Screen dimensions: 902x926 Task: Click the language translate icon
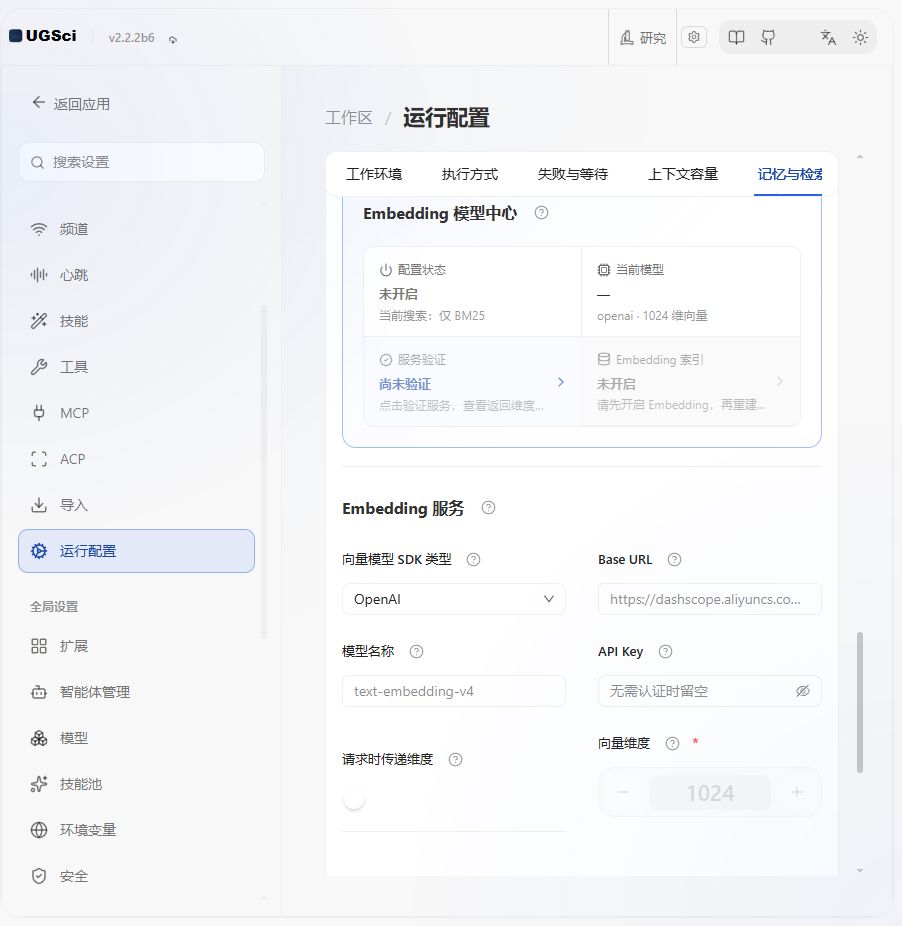point(828,38)
